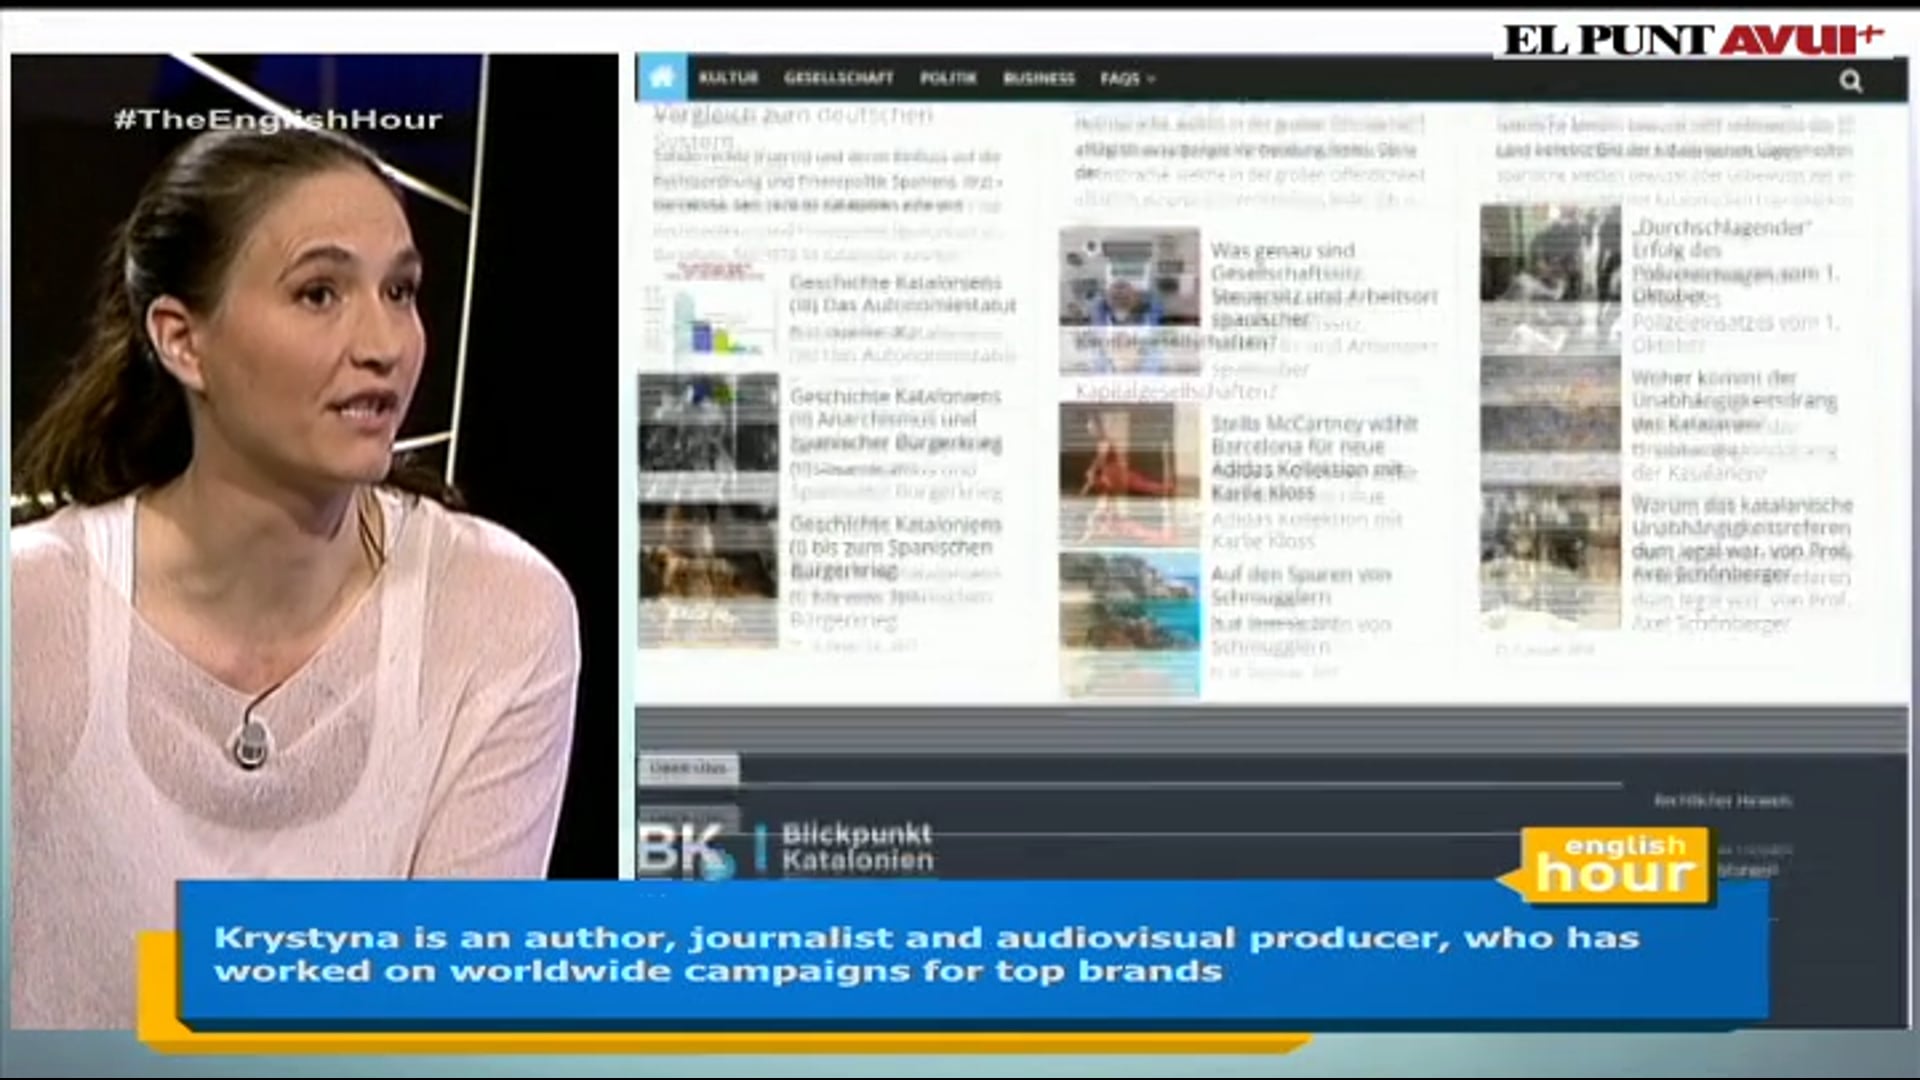Viewport: 1920px width, 1080px height.
Task: Click thumbnail of Anarchismus Bürgerkrieg article
Action: [x=708, y=425]
